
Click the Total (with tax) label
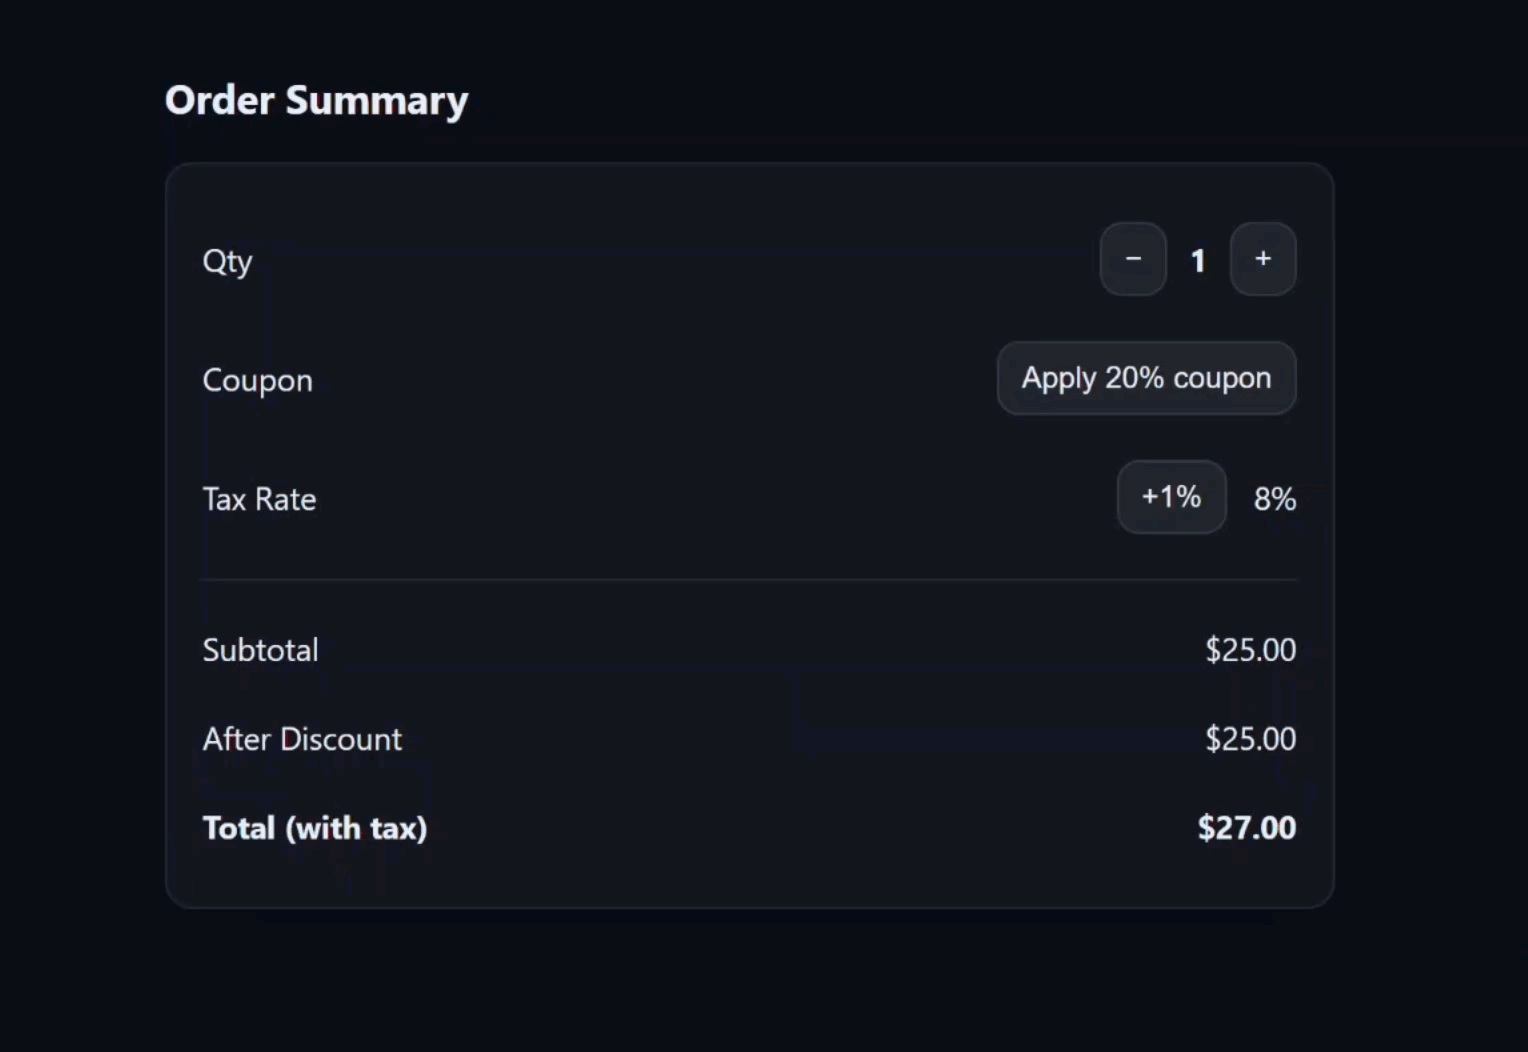(314, 828)
